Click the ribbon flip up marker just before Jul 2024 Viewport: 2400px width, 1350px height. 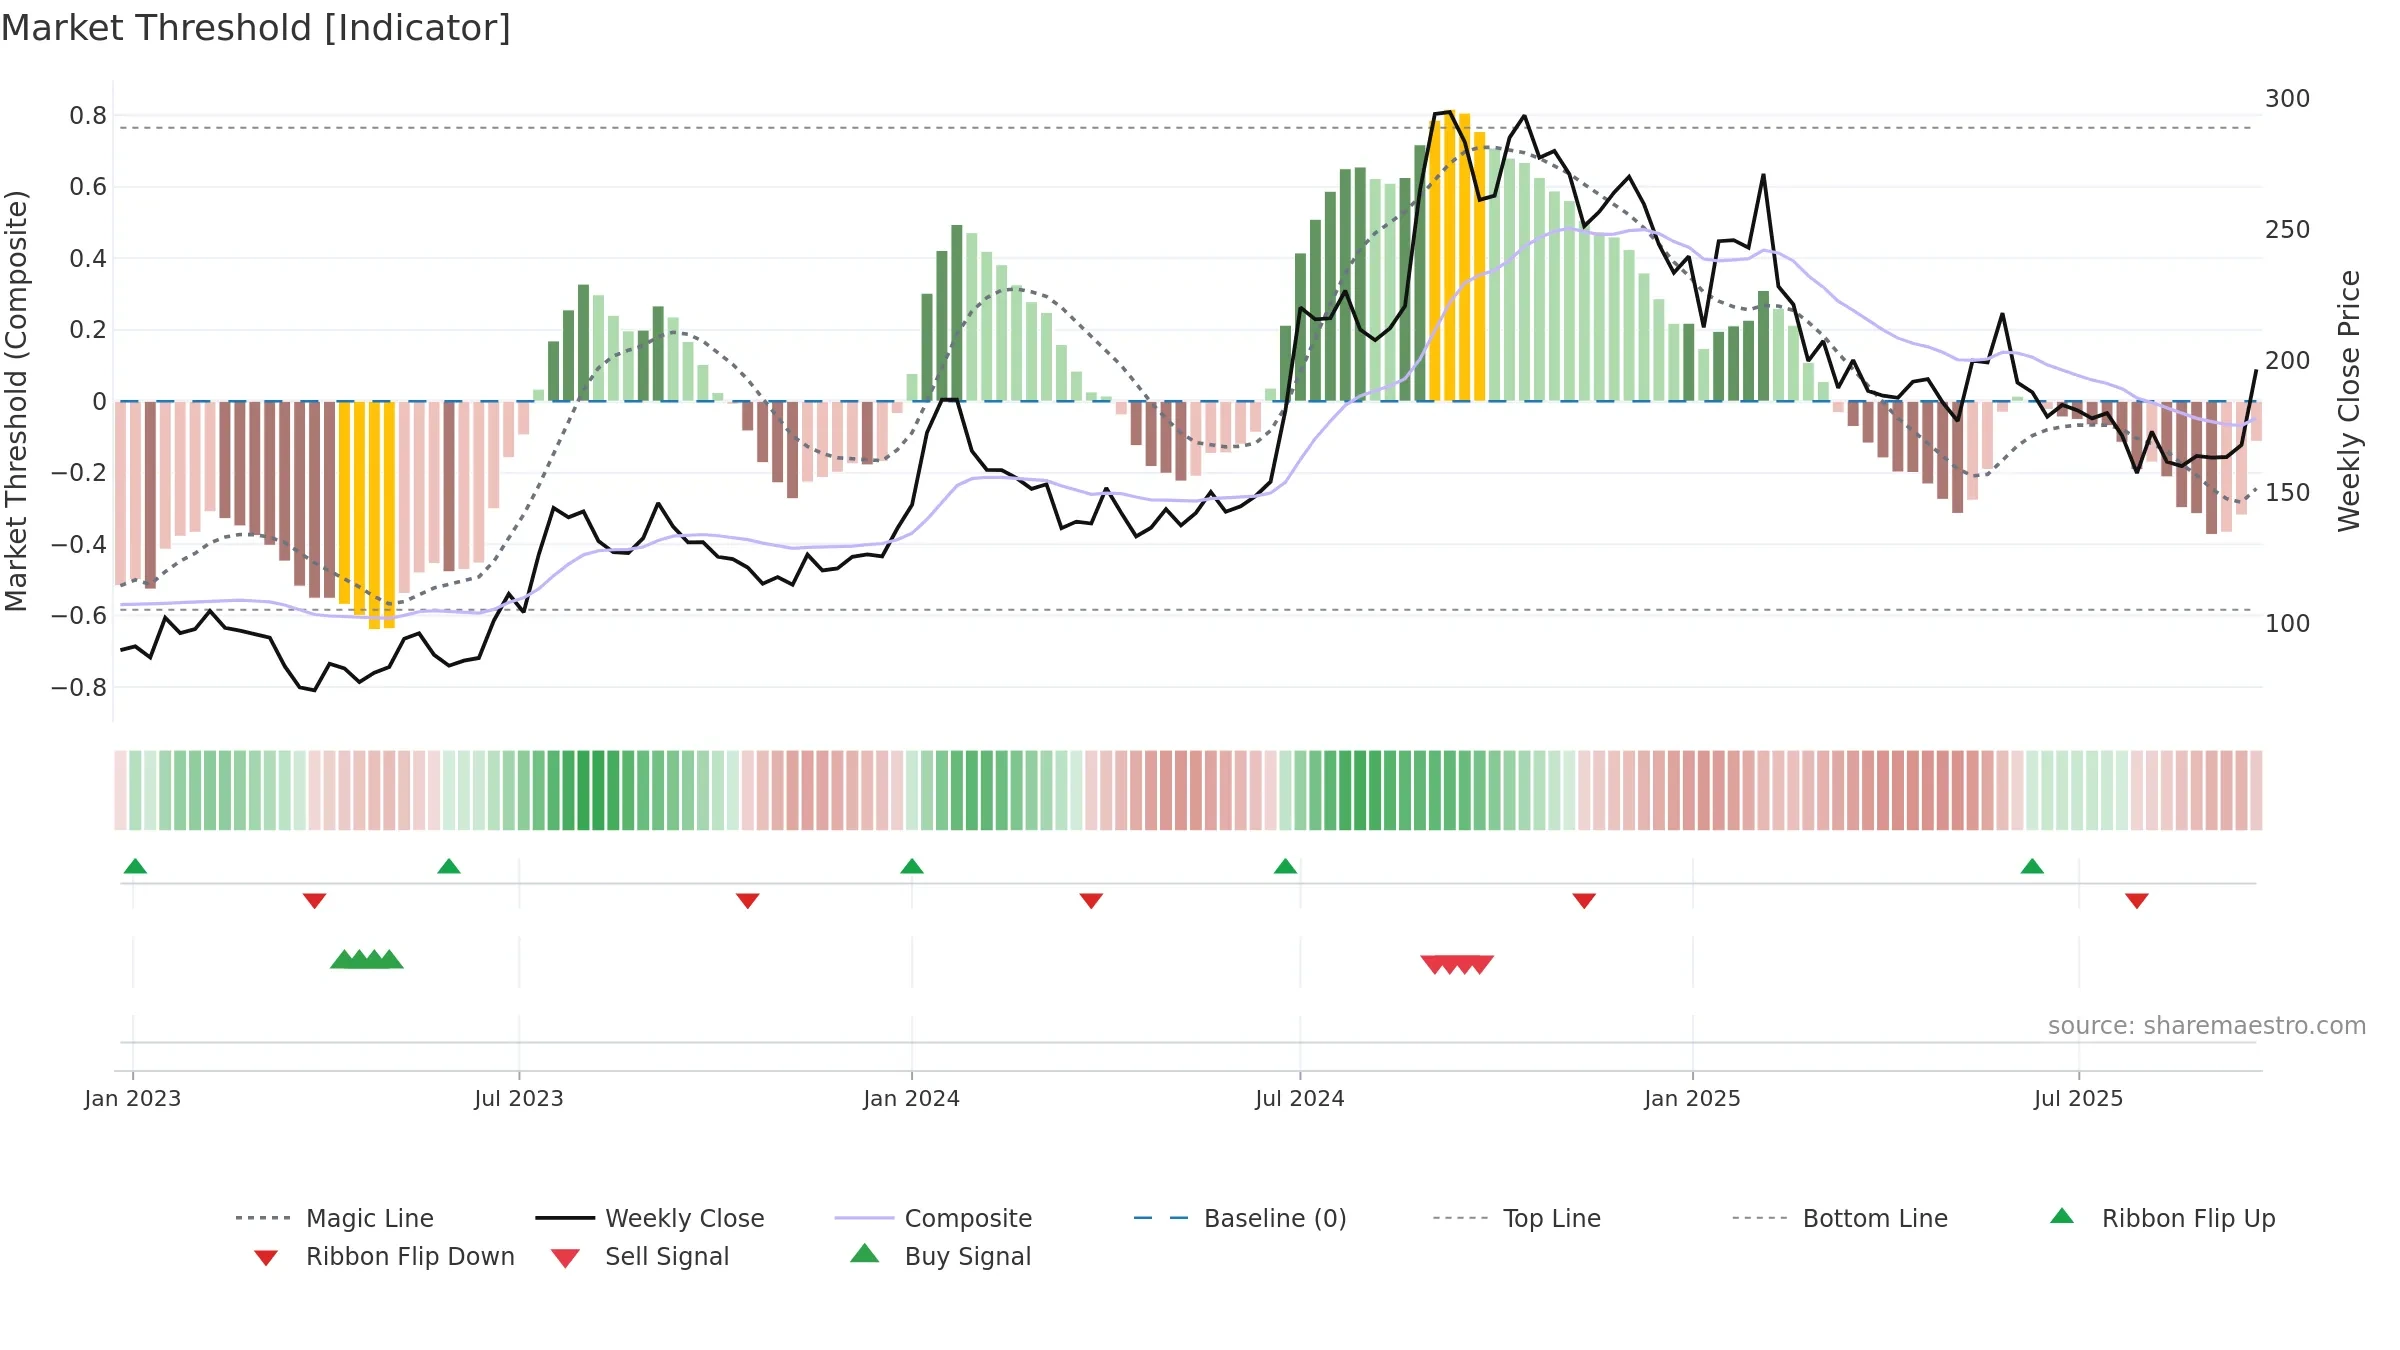click(x=1286, y=866)
